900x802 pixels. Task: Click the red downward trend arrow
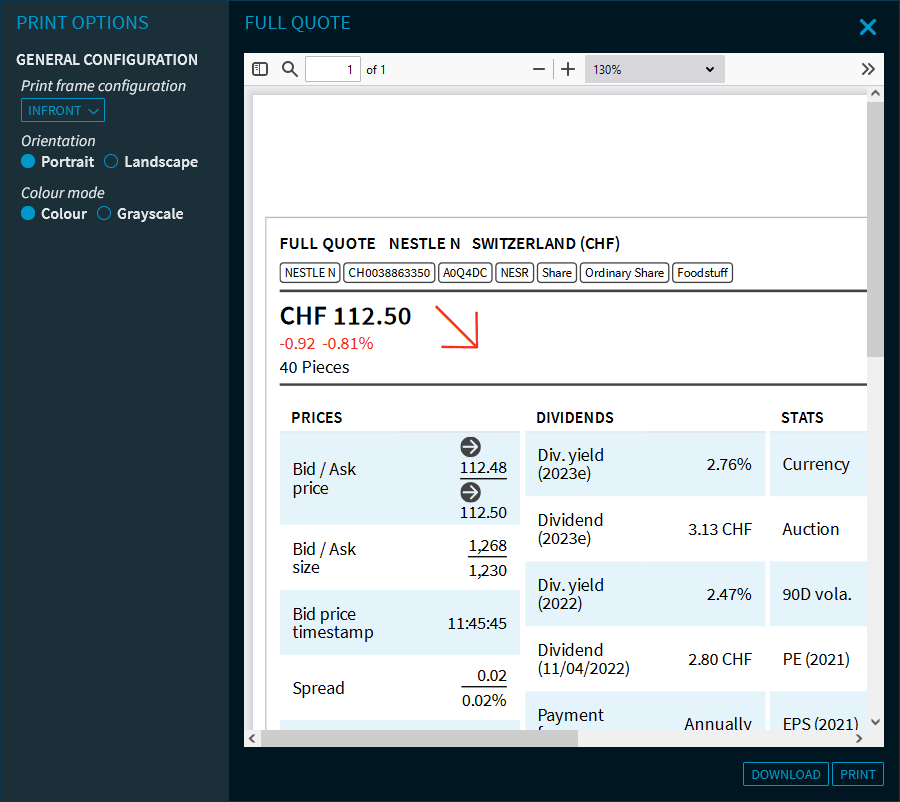coord(458,328)
